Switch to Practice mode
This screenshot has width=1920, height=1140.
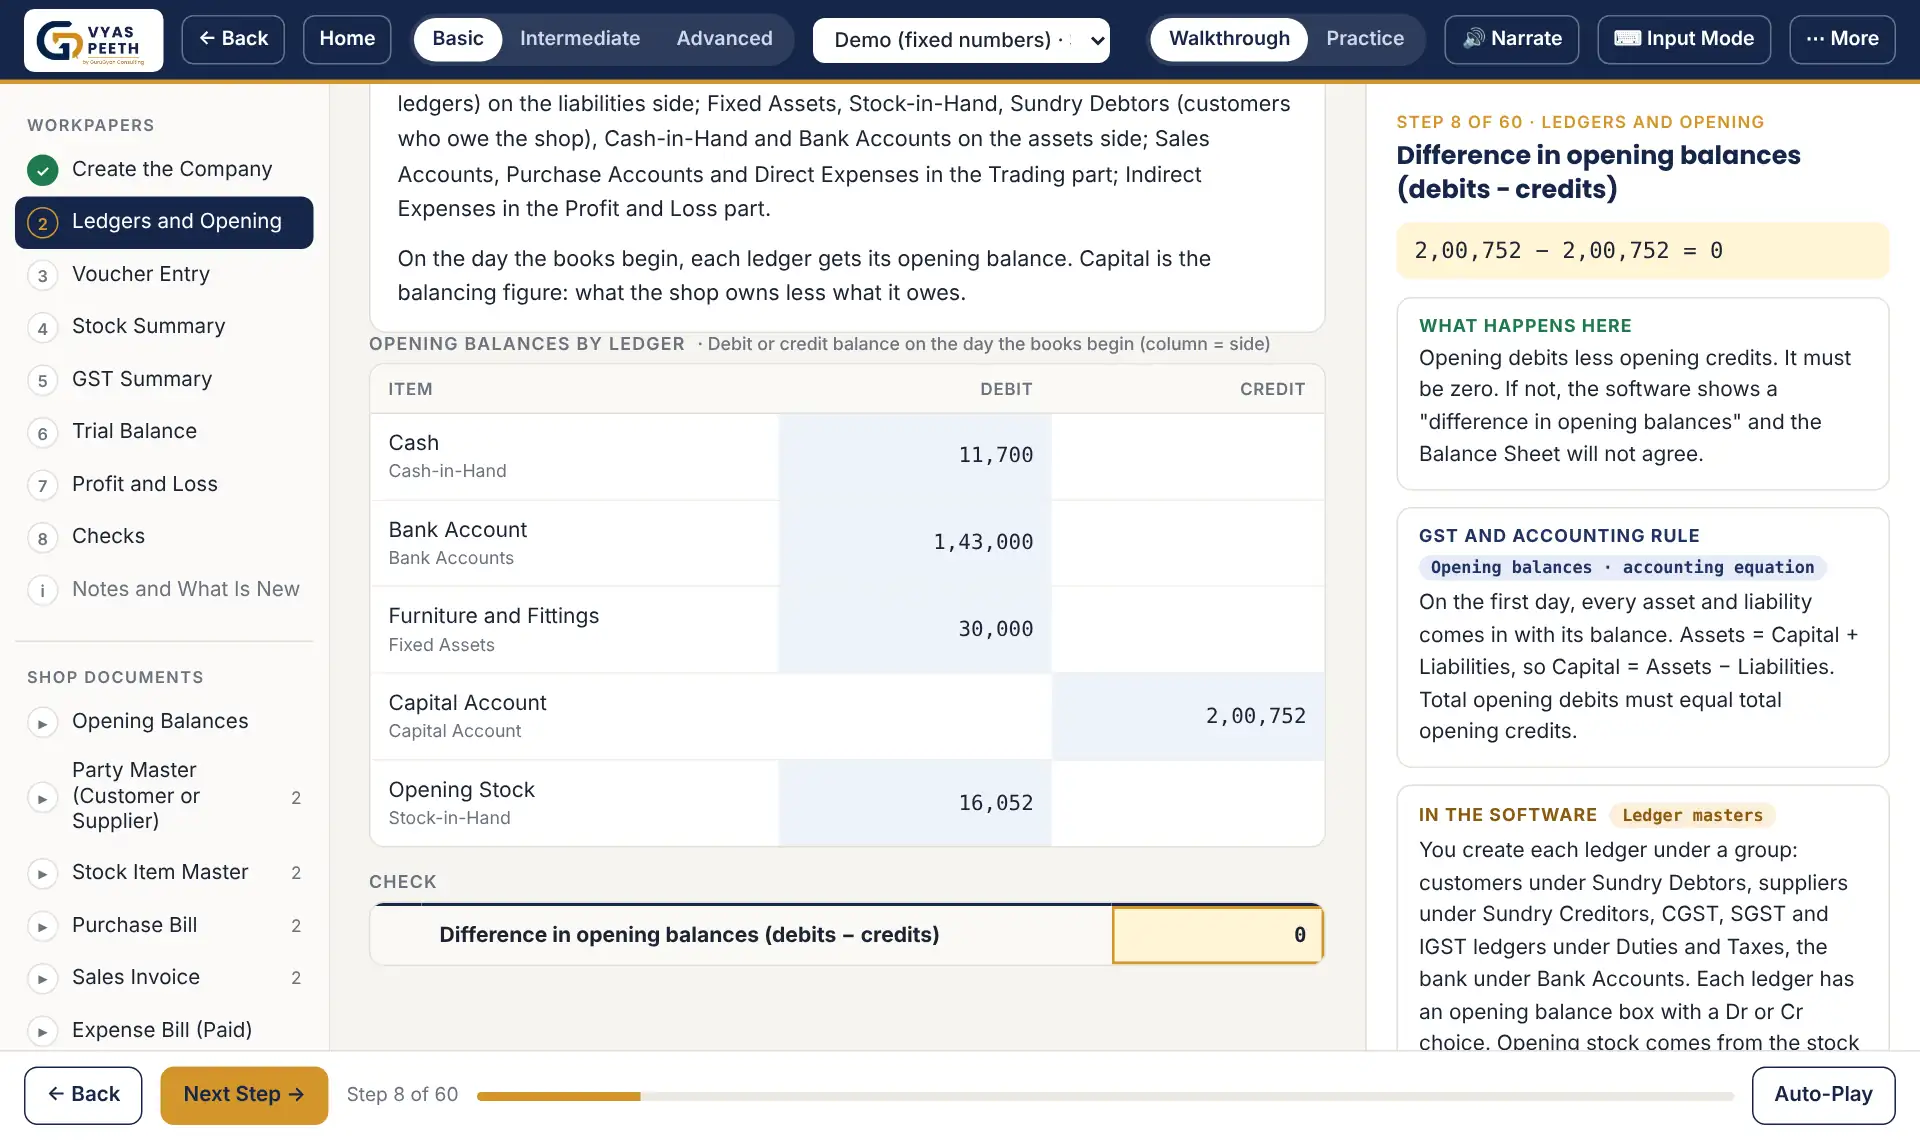[1364, 39]
